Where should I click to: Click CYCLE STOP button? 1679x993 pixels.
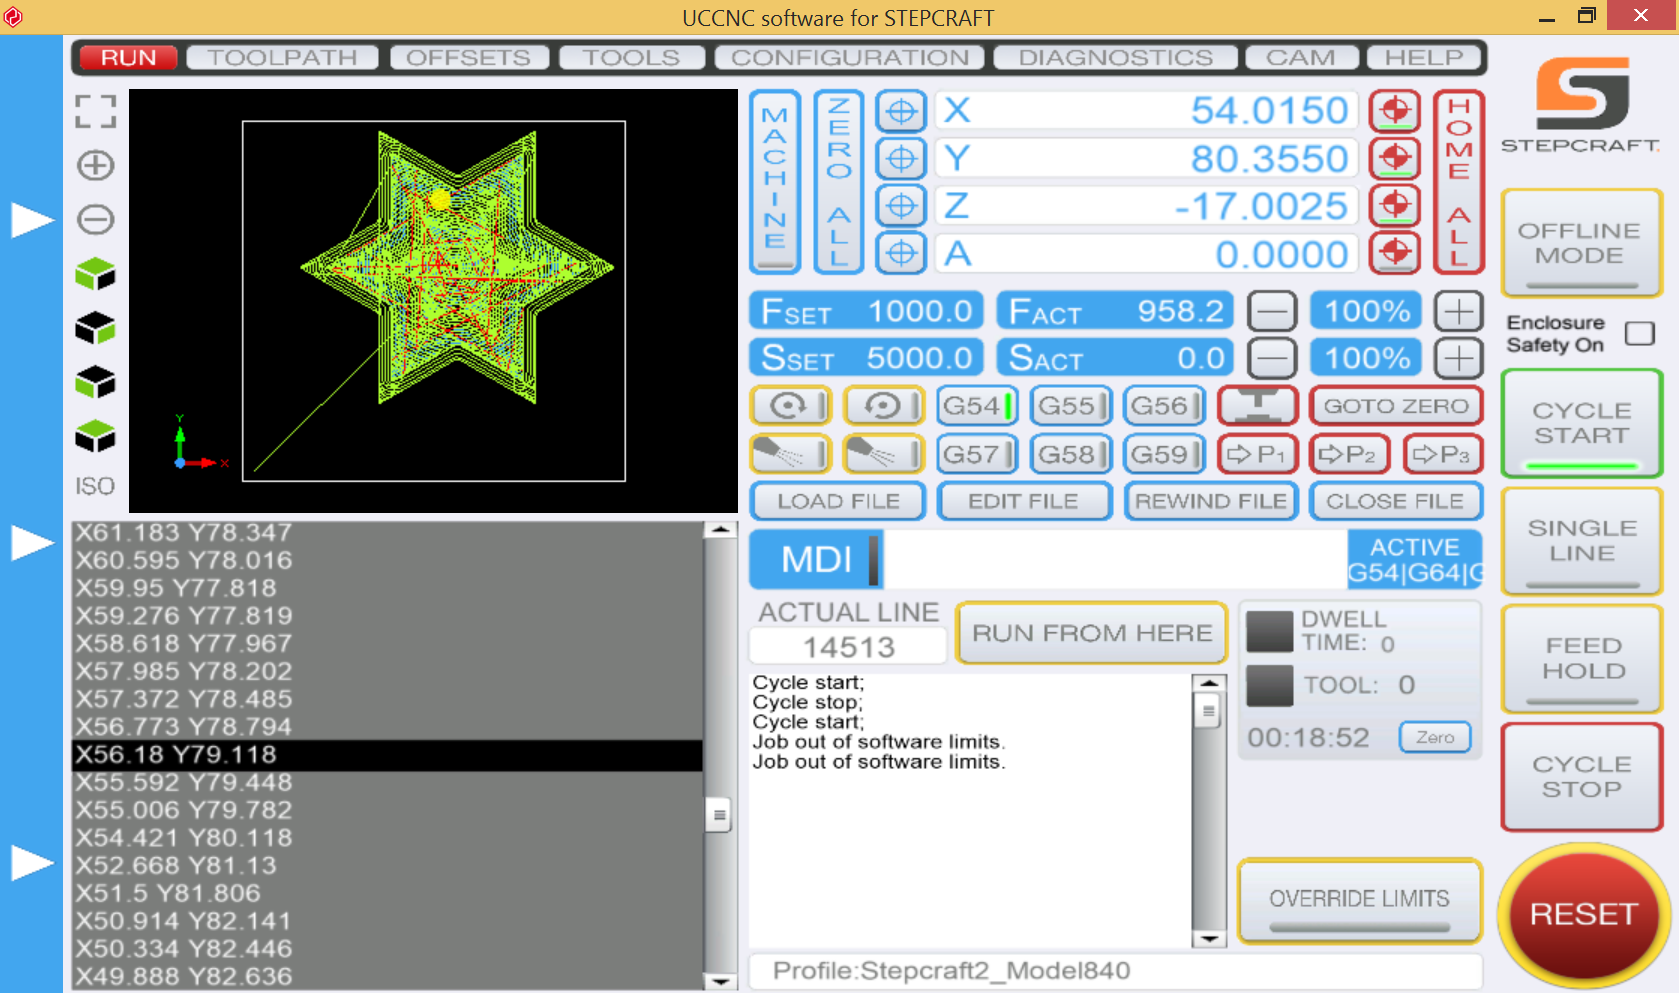[x=1582, y=777]
